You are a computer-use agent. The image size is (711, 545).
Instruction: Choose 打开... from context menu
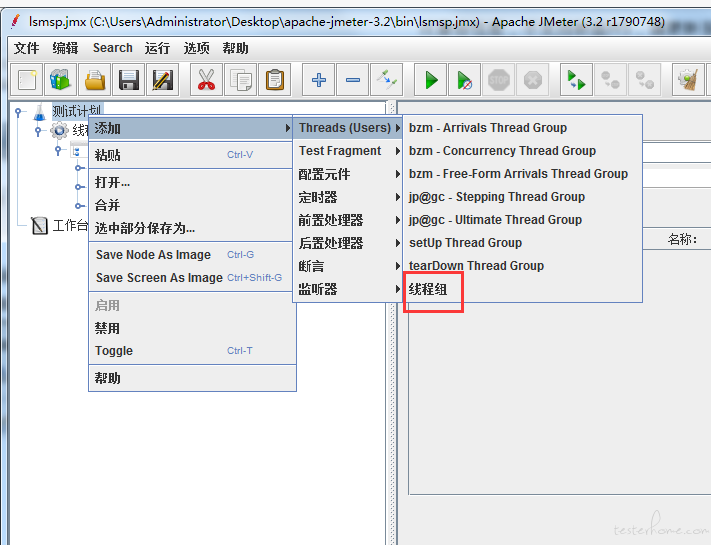[x=191, y=182]
